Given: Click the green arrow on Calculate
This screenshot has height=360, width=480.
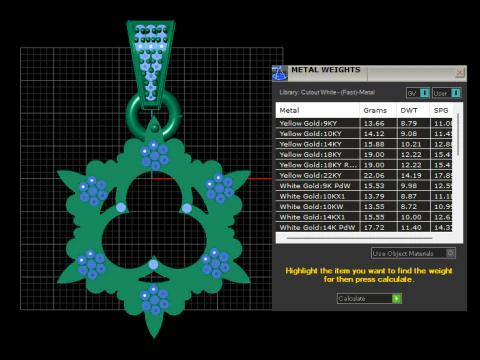Looking at the screenshot, I should (397, 298).
